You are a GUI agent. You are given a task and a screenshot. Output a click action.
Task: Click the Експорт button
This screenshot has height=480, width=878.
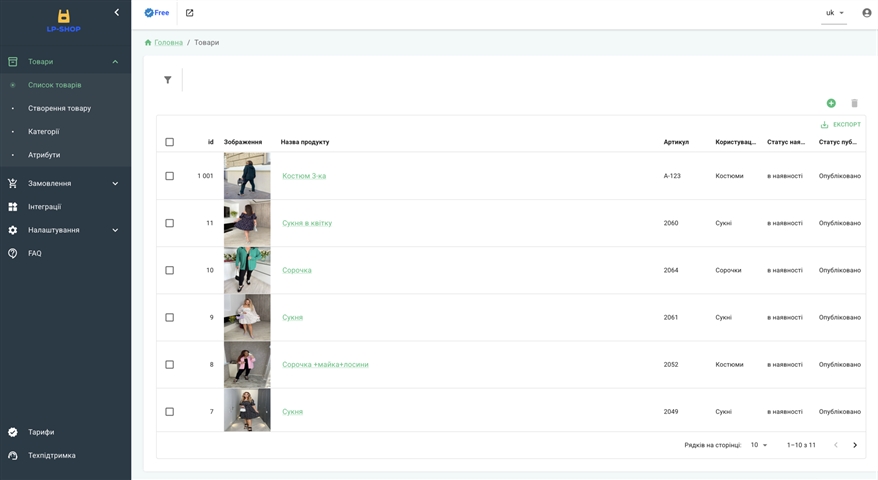point(840,125)
